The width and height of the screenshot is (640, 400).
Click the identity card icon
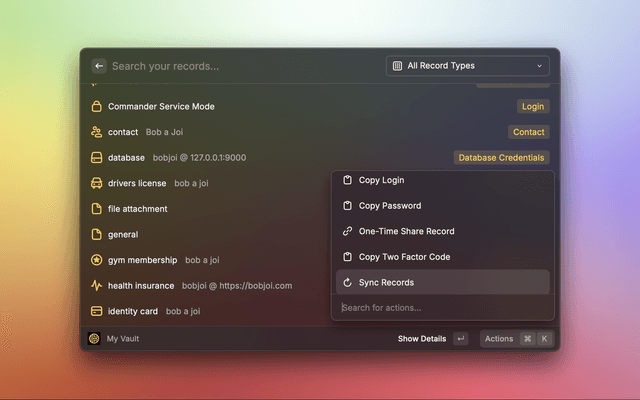pos(97,311)
